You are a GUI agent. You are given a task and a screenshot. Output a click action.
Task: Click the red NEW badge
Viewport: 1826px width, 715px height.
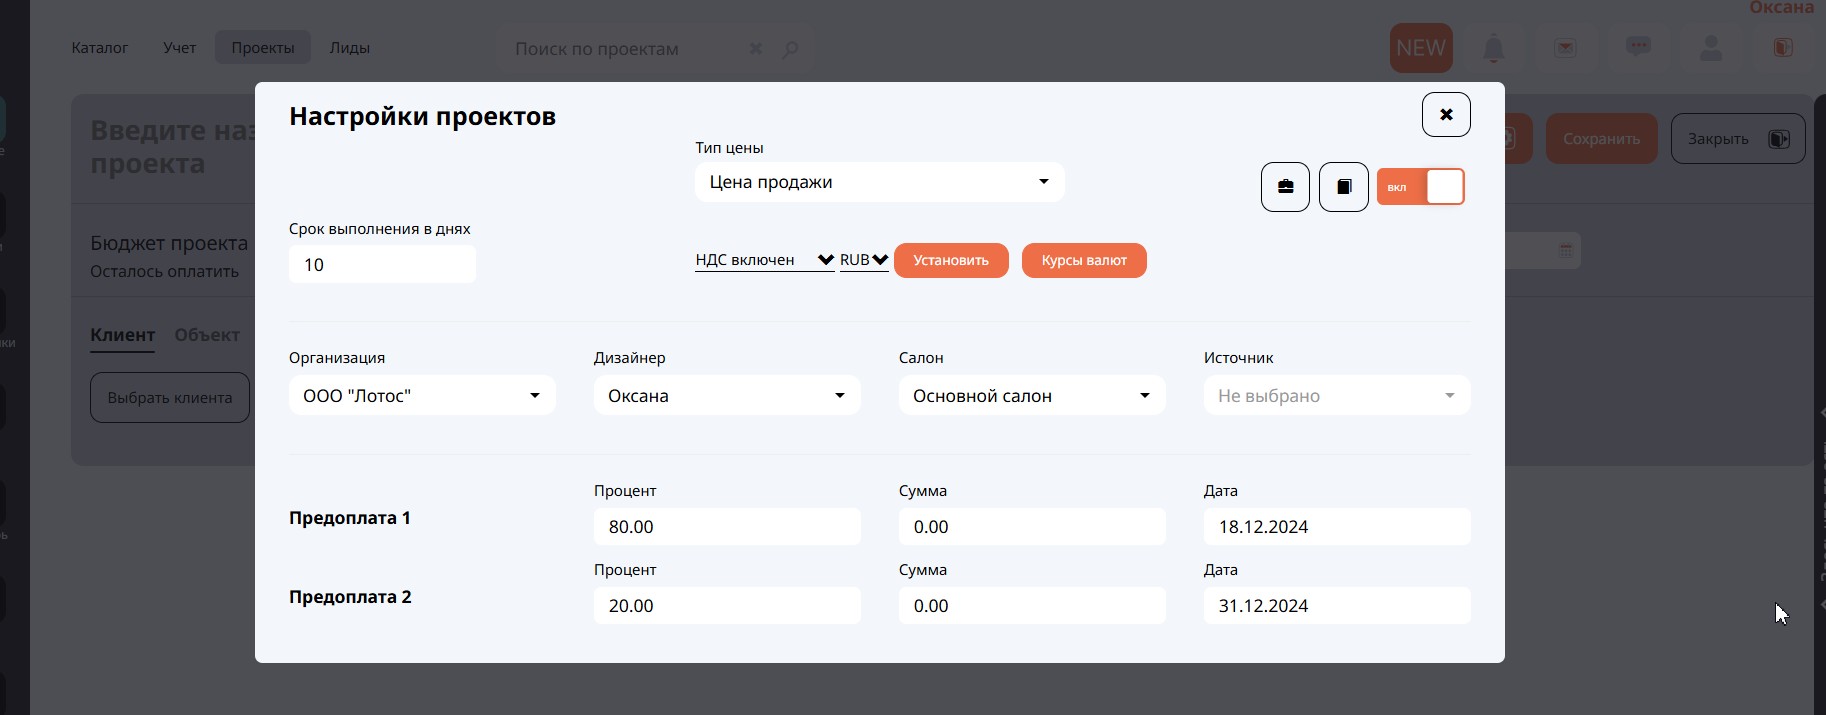[1420, 48]
